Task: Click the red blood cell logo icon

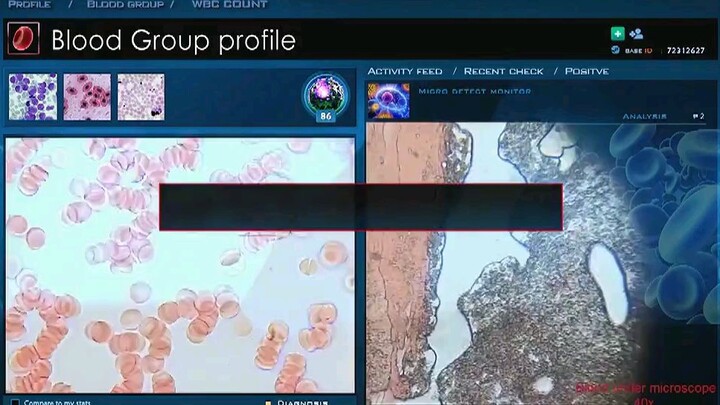Action: 23,39
